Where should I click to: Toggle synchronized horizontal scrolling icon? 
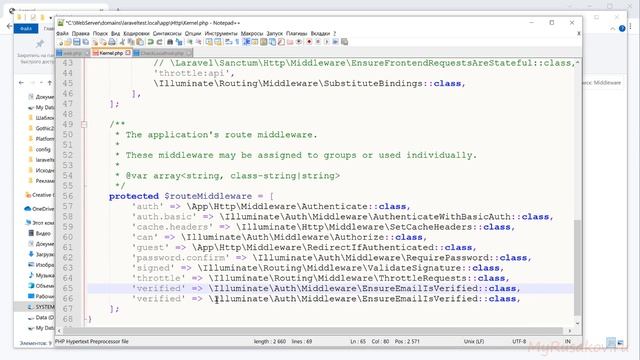[x=218, y=42]
